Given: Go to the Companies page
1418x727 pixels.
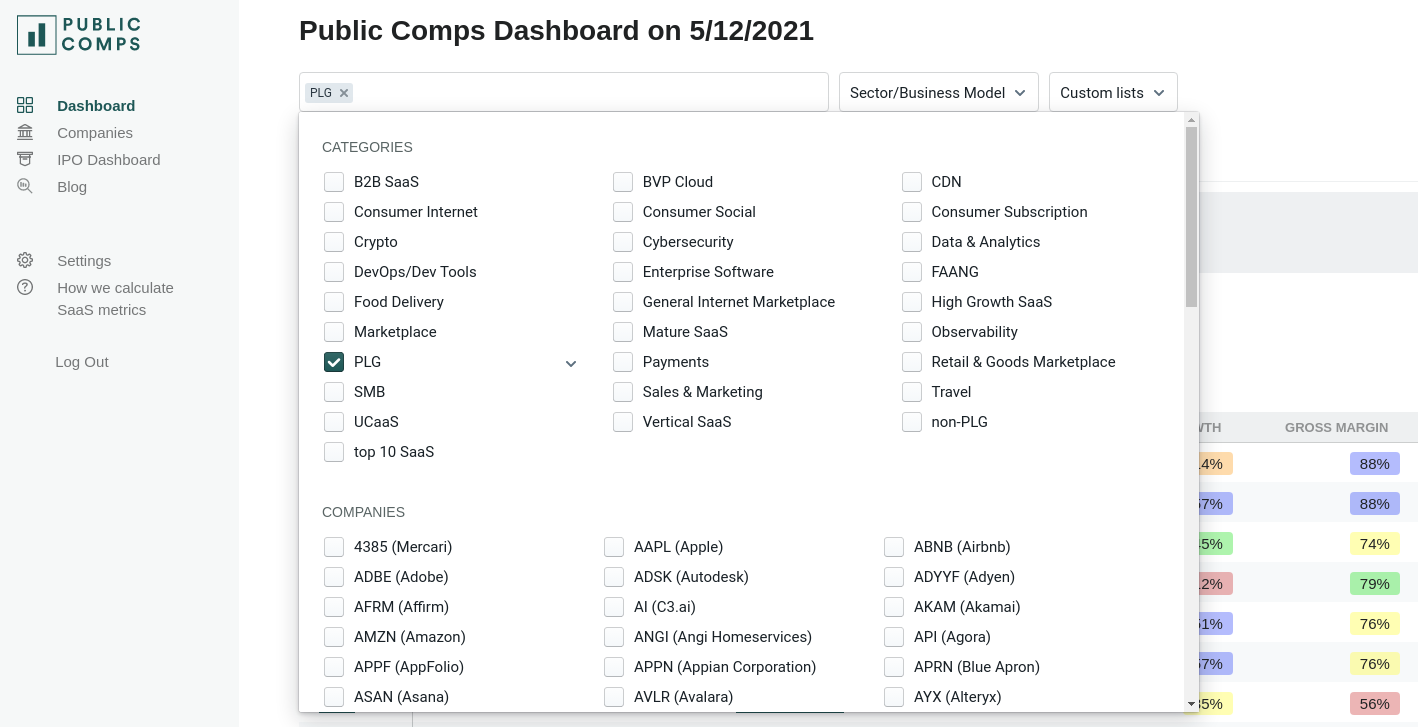Looking at the screenshot, I should coord(95,132).
